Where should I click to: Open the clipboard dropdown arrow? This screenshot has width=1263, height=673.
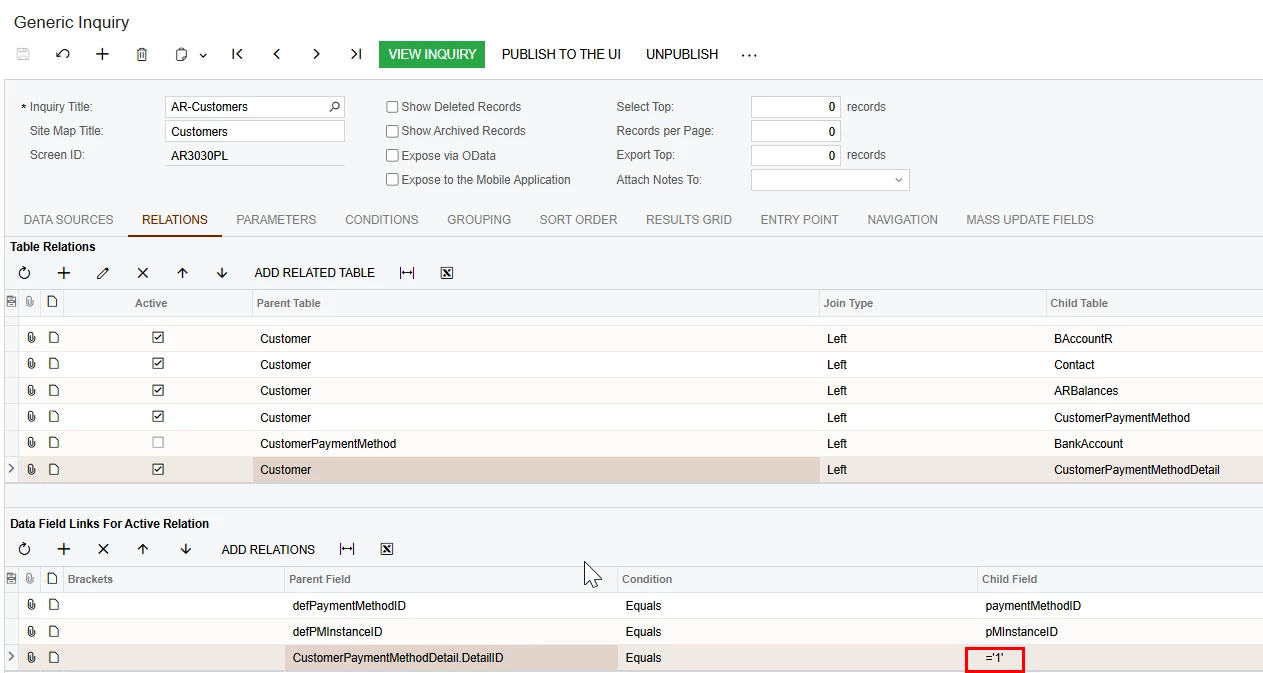click(x=203, y=55)
